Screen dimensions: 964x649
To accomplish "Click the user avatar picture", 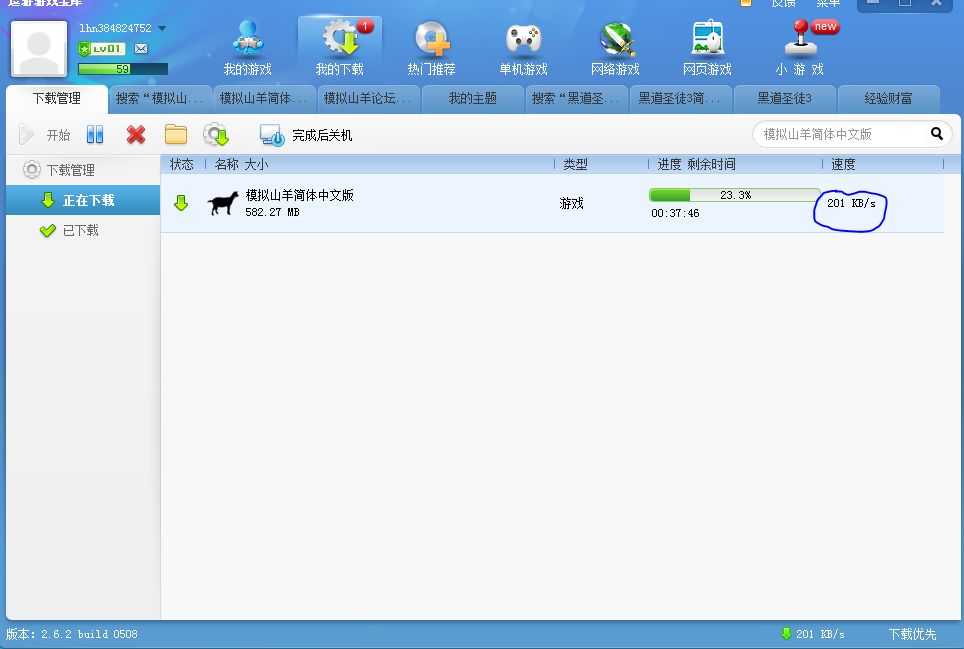I will point(39,49).
